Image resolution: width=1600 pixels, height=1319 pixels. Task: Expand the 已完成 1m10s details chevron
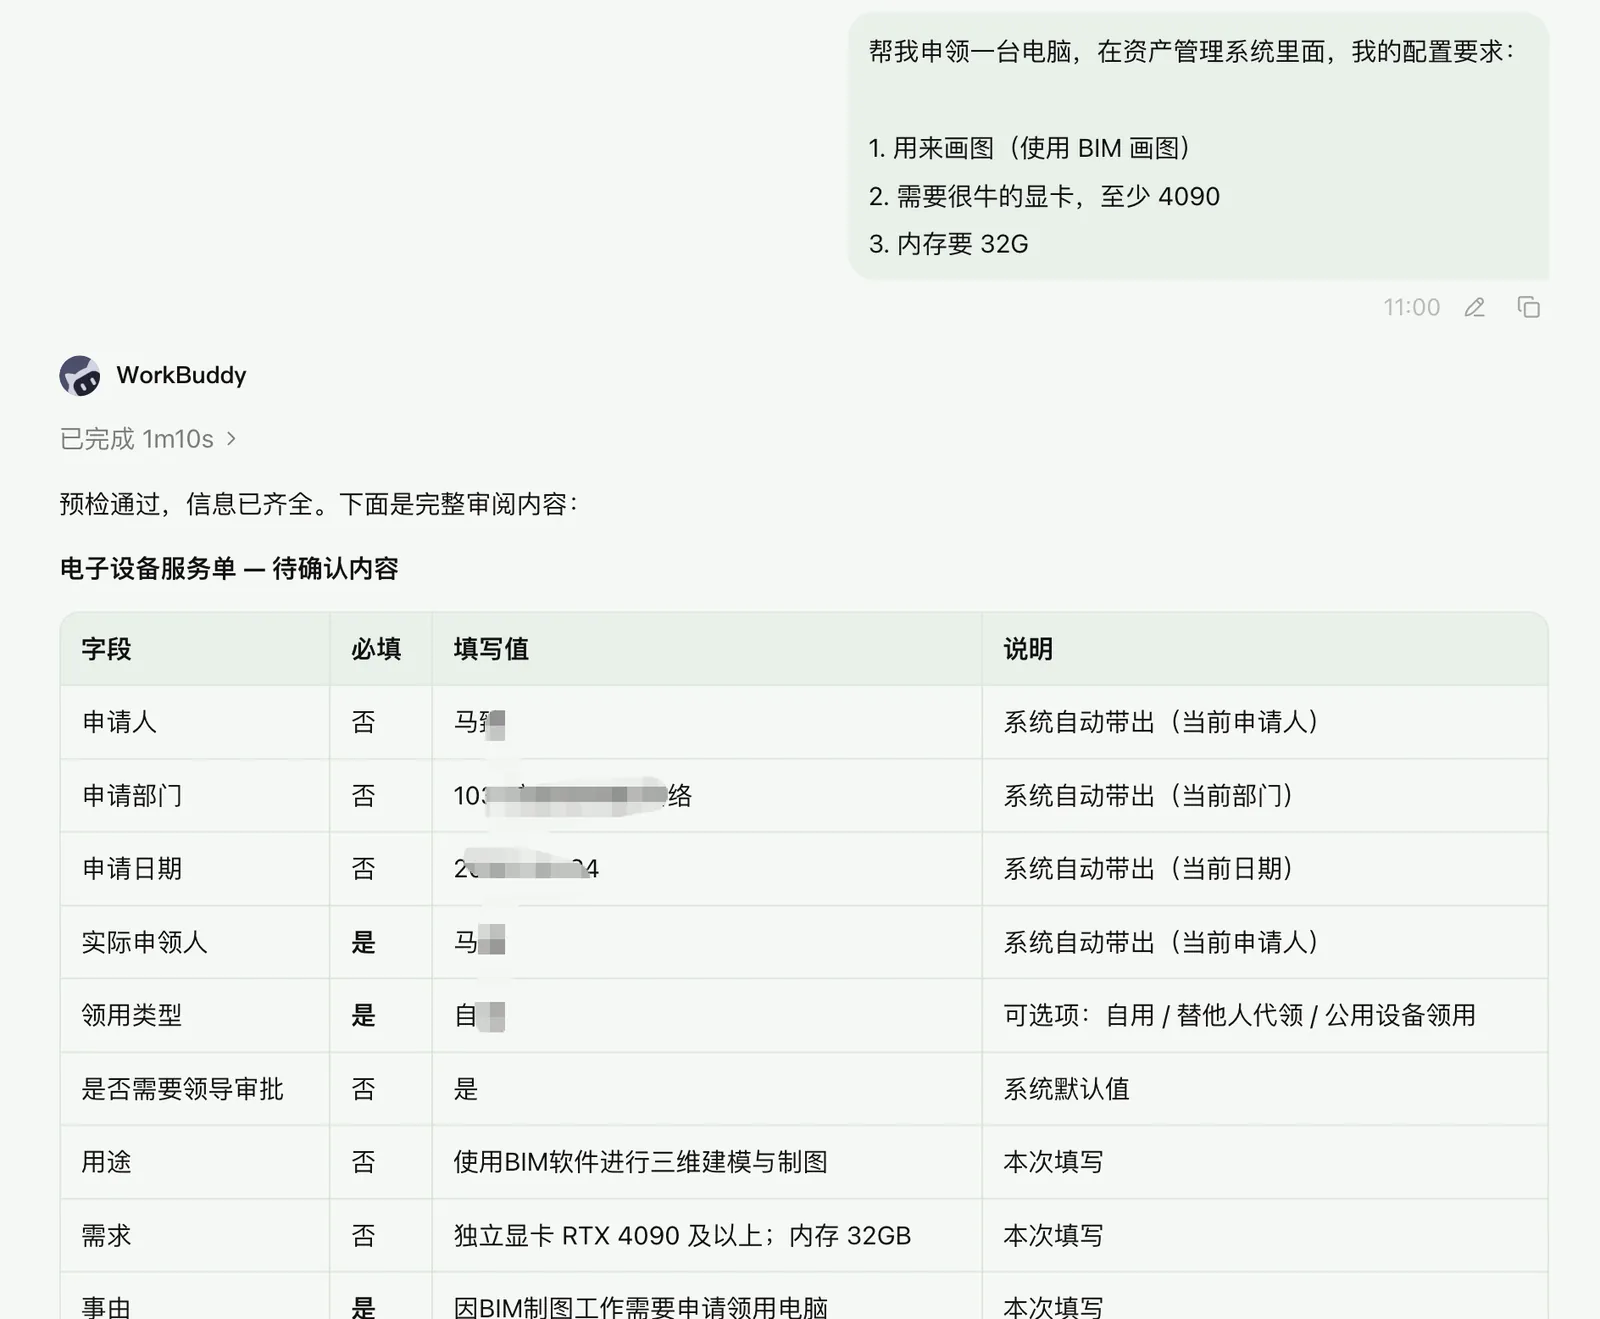pos(231,439)
